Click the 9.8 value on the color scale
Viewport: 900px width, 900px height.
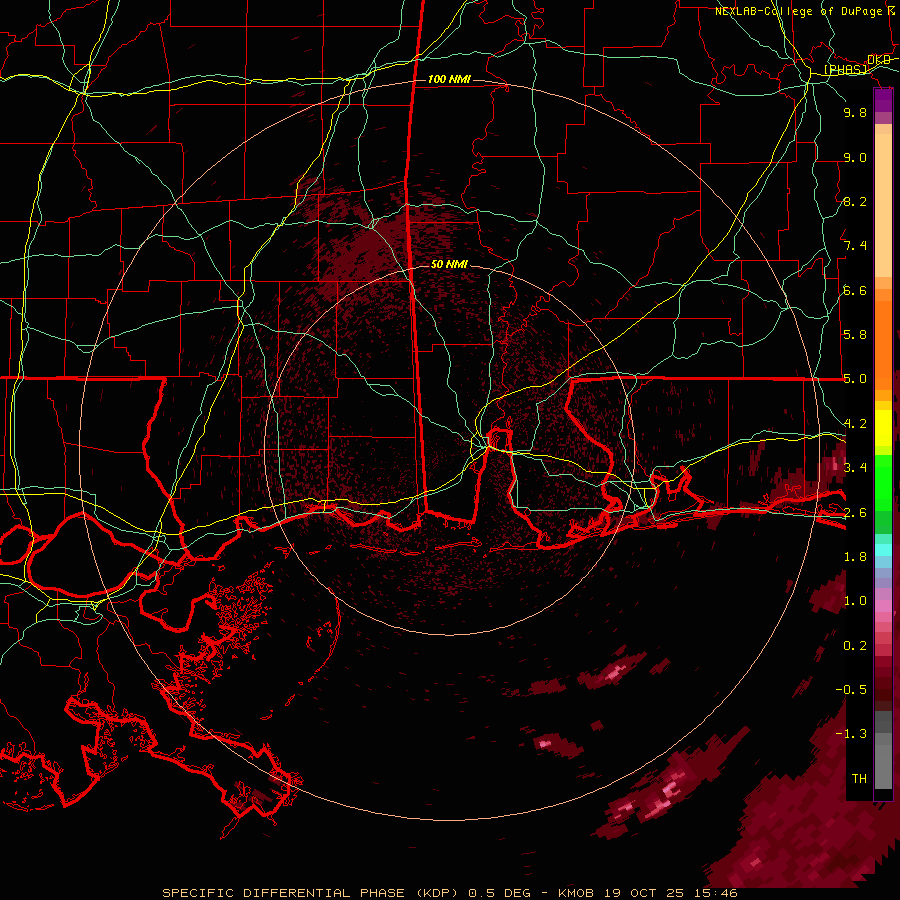click(855, 112)
